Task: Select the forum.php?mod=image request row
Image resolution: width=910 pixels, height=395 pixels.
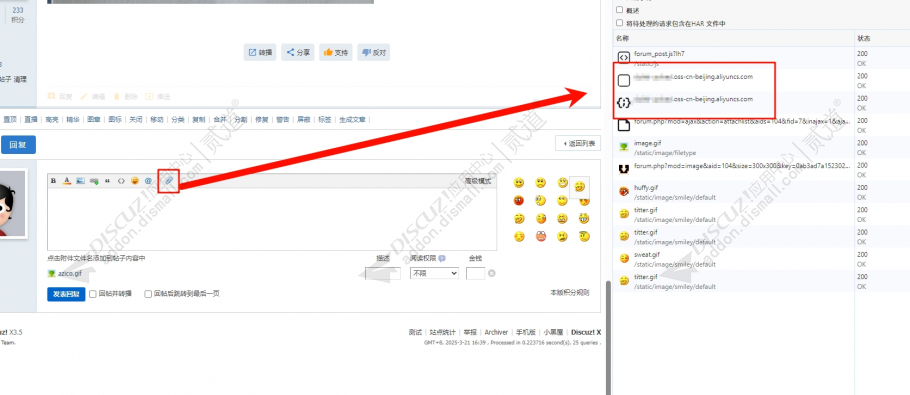Action: tap(761, 169)
